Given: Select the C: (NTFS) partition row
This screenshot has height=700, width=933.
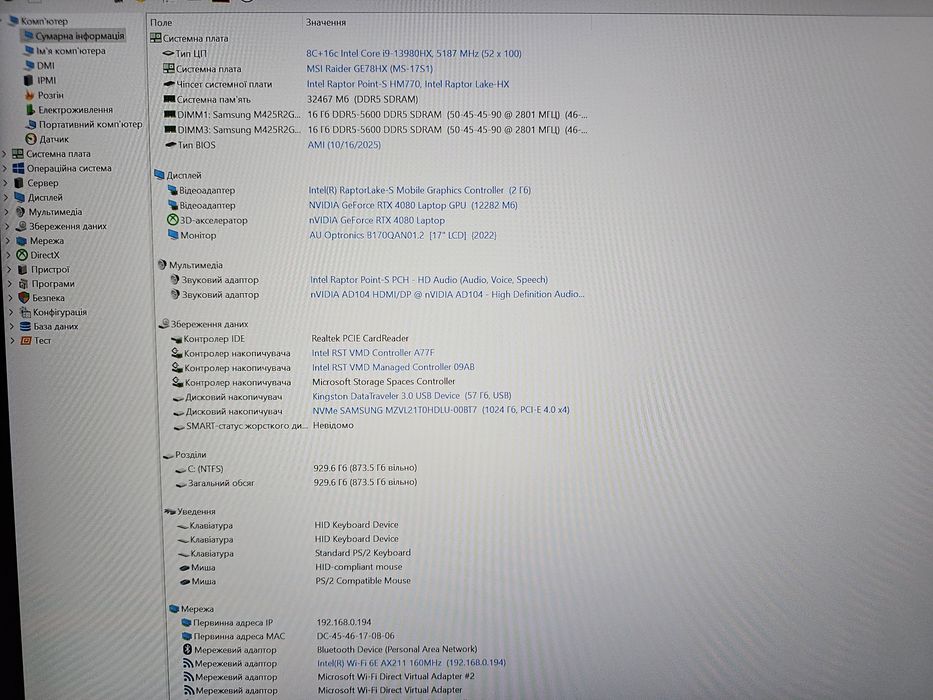Looking at the screenshot, I should (296, 468).
